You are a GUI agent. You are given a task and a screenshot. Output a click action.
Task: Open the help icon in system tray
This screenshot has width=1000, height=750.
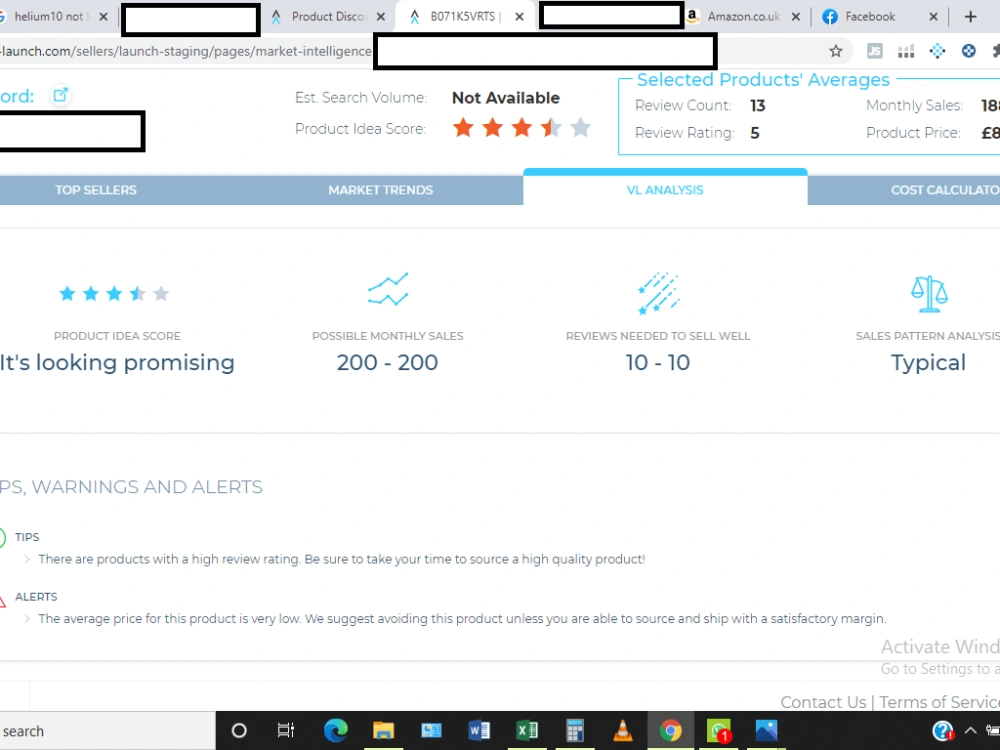[x=943, y=731]
